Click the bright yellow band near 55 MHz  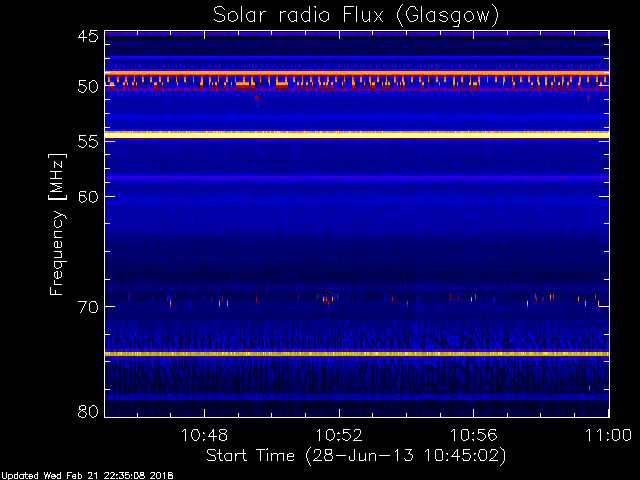coord(357,134)
